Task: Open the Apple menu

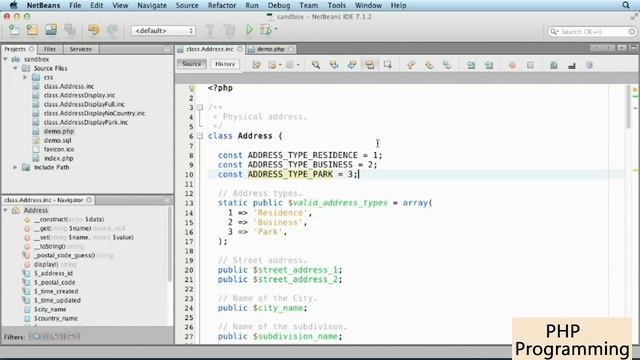Action: click(x=13, y=5)
